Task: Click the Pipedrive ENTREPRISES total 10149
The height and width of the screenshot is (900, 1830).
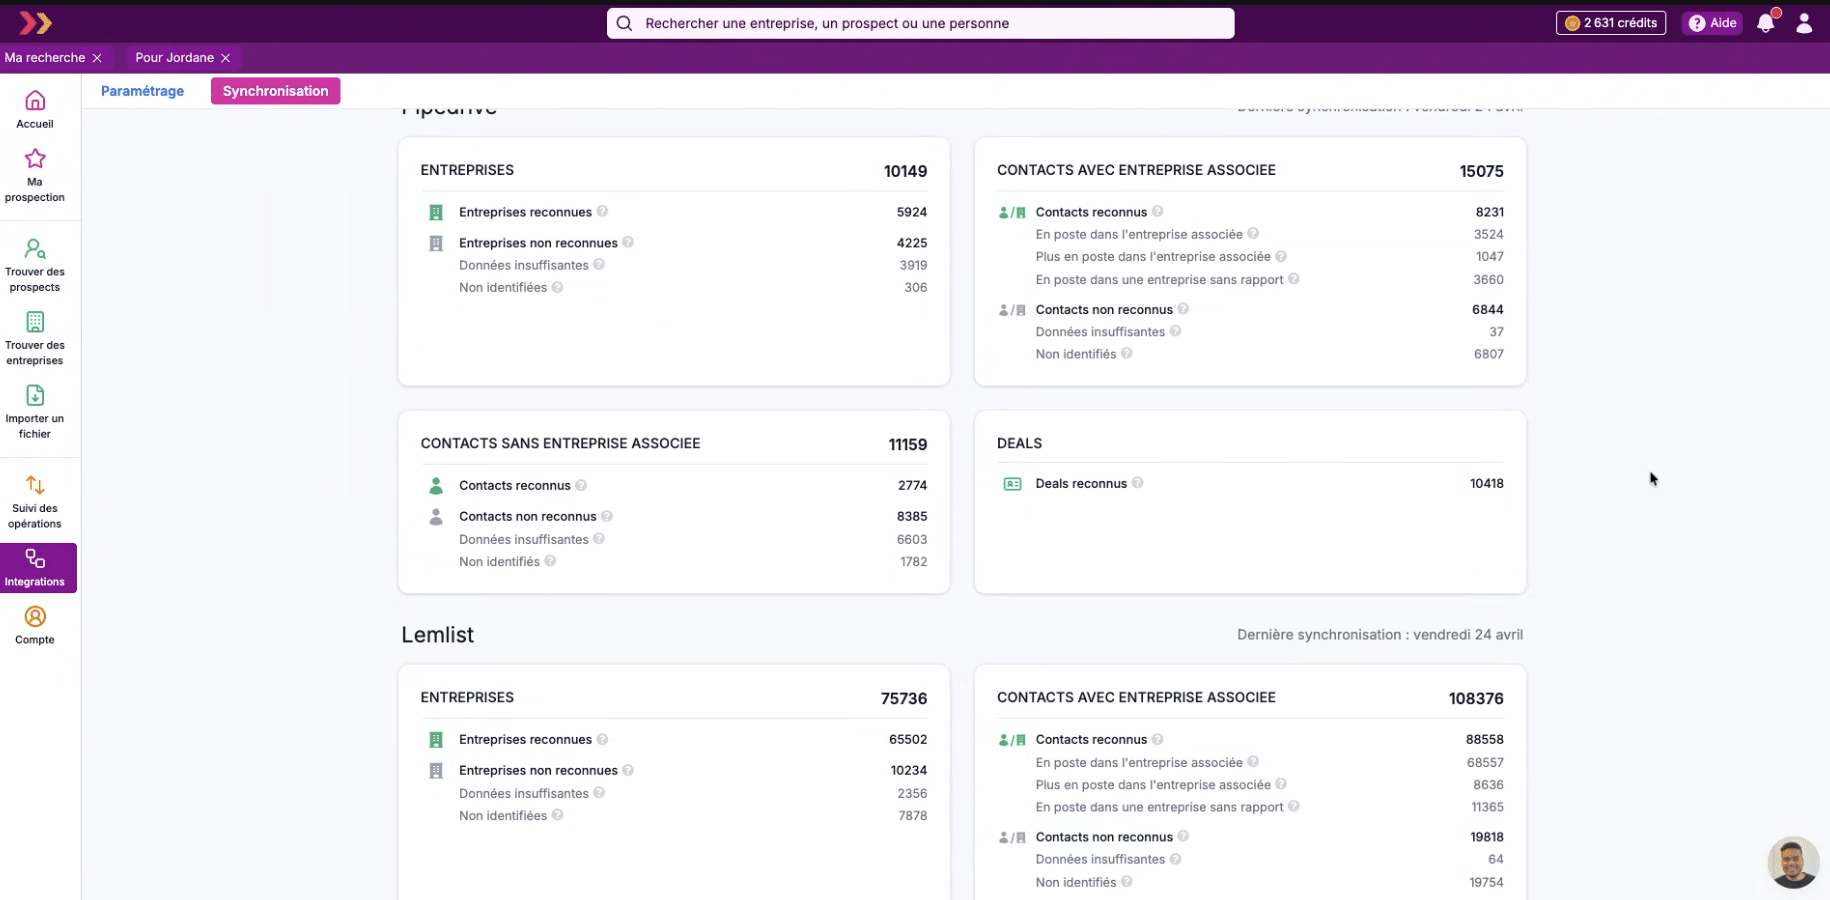Action: [905, 171]
